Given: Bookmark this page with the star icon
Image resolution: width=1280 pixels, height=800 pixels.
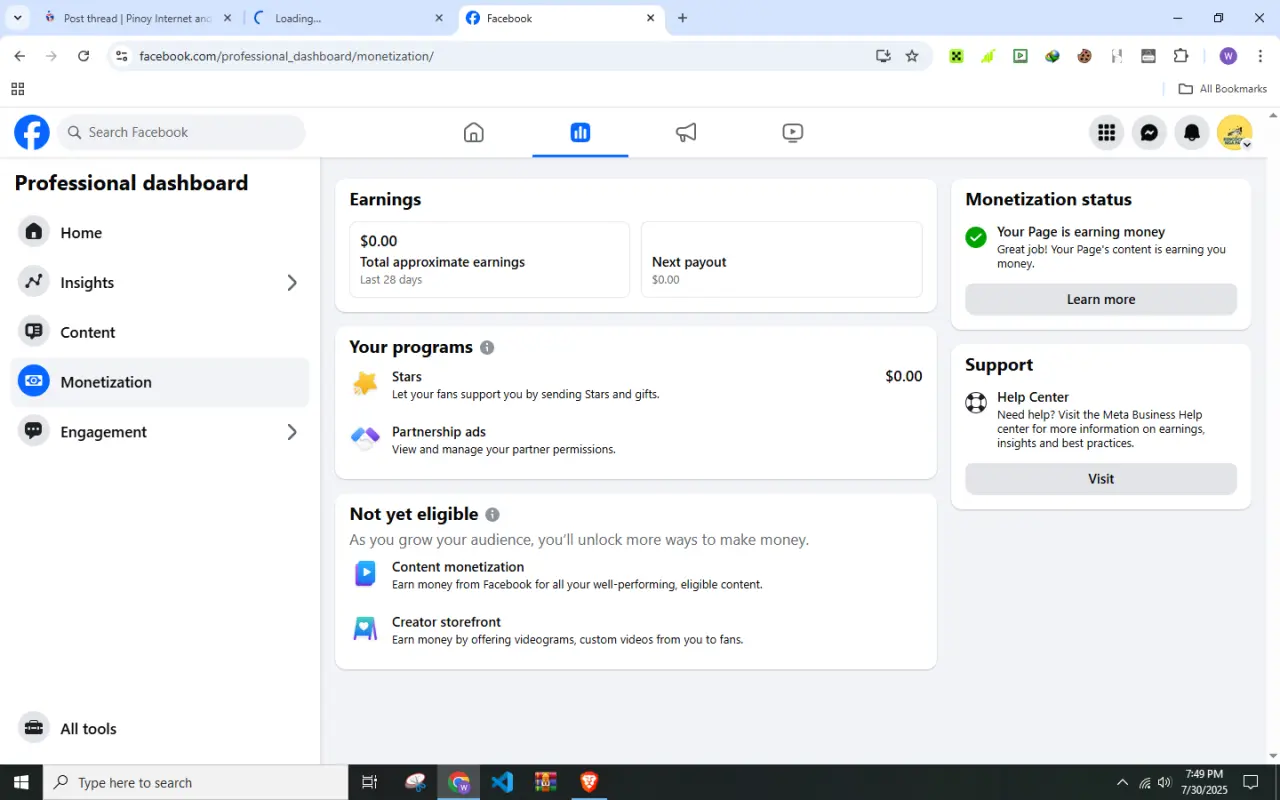Looking at the screenshot, I should 912,56.
